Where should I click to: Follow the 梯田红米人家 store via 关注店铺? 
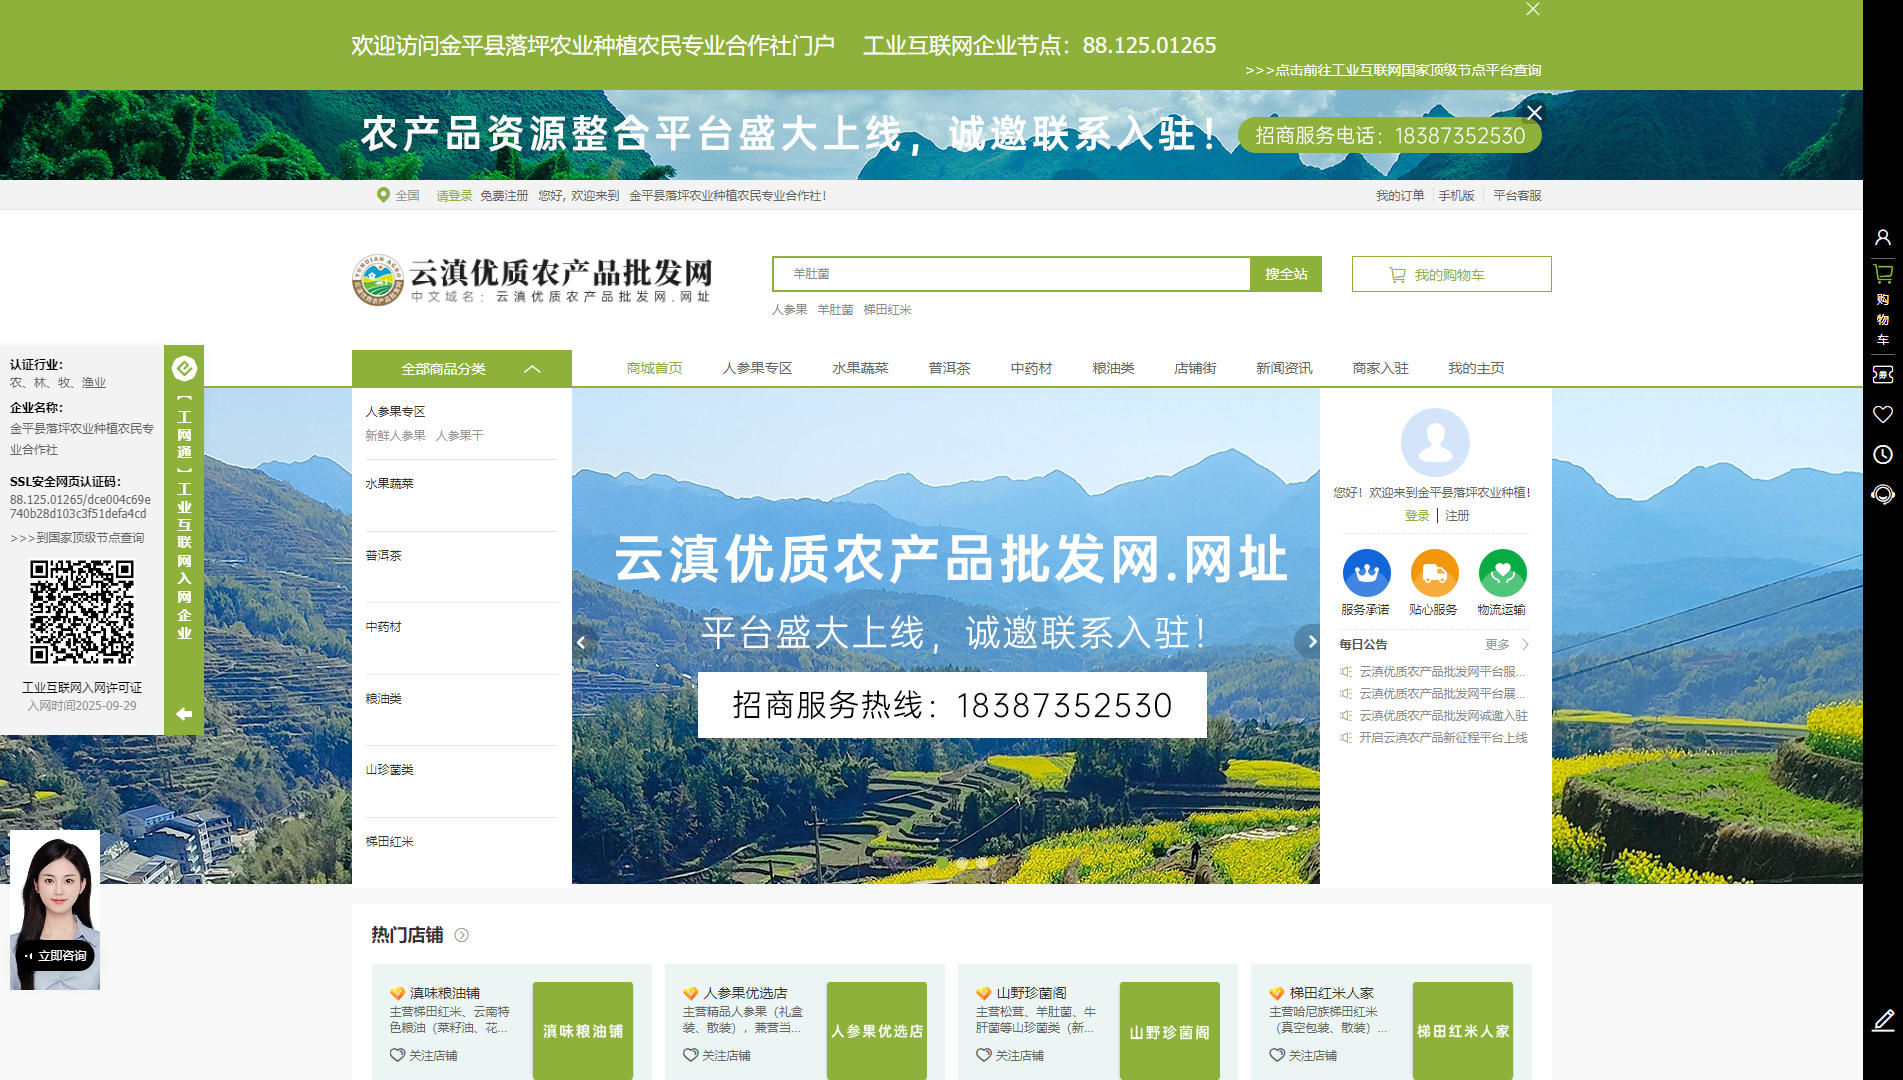coord(1304,1055)
